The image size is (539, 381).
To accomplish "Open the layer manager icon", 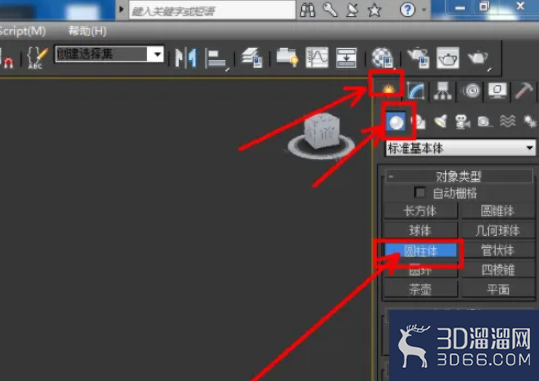I will coord(252,57).
